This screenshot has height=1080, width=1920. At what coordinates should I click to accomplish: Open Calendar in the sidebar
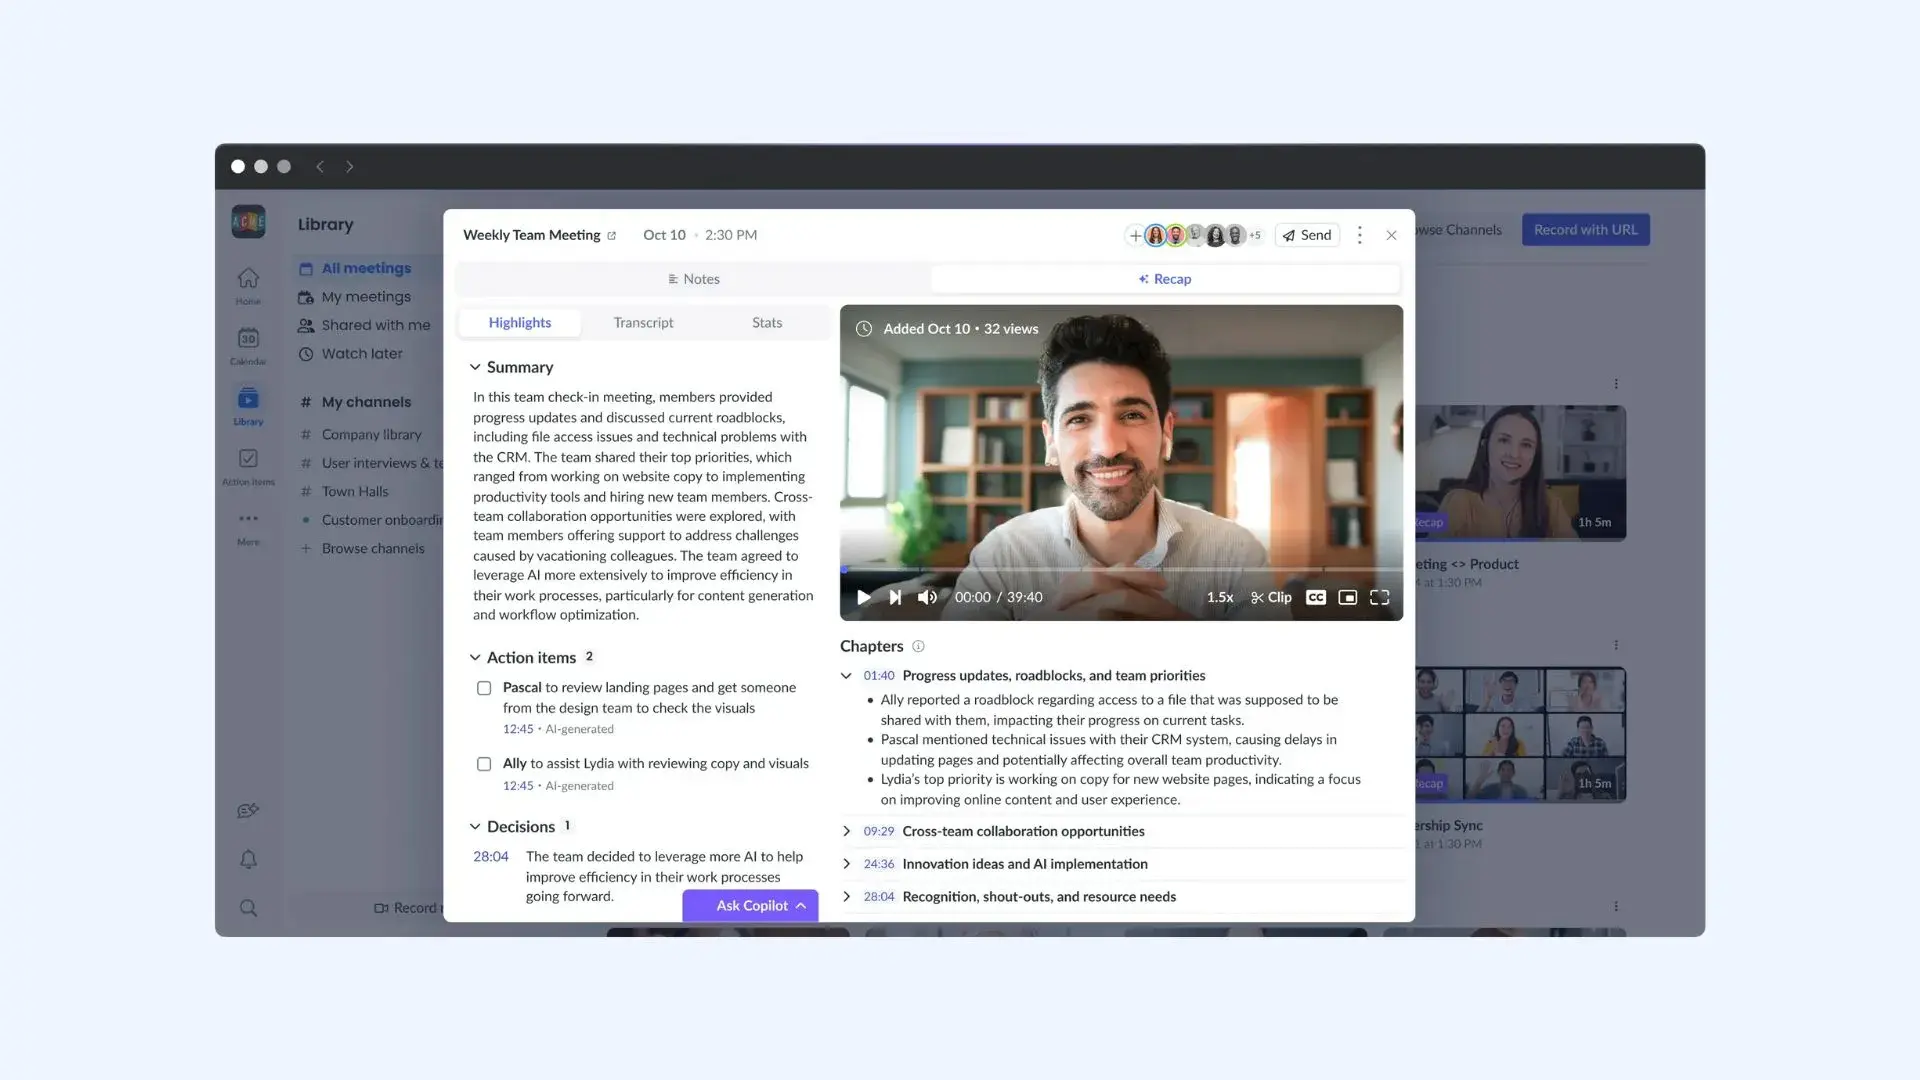click(x=248, y=346)
